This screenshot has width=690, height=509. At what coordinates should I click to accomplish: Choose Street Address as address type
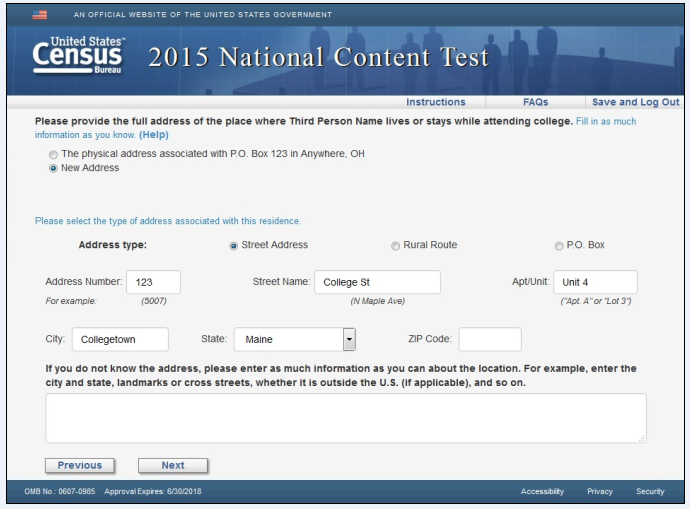point(234,246)
